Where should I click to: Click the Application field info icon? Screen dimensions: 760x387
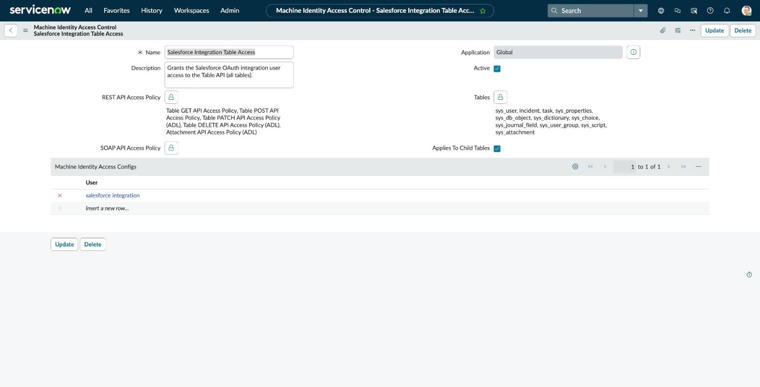point(633,52)
